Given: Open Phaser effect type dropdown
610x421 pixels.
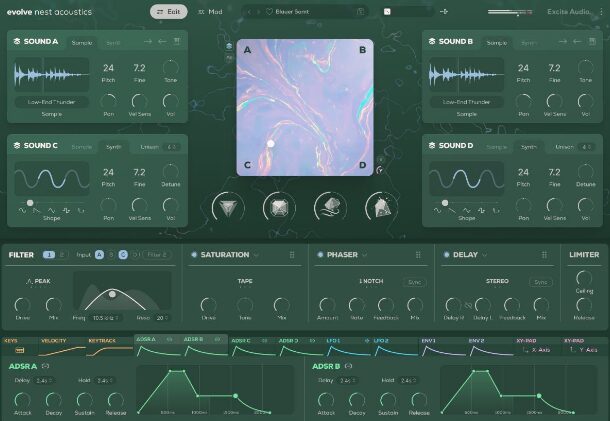Looking at the screenshot, I should tap(365, 255).
